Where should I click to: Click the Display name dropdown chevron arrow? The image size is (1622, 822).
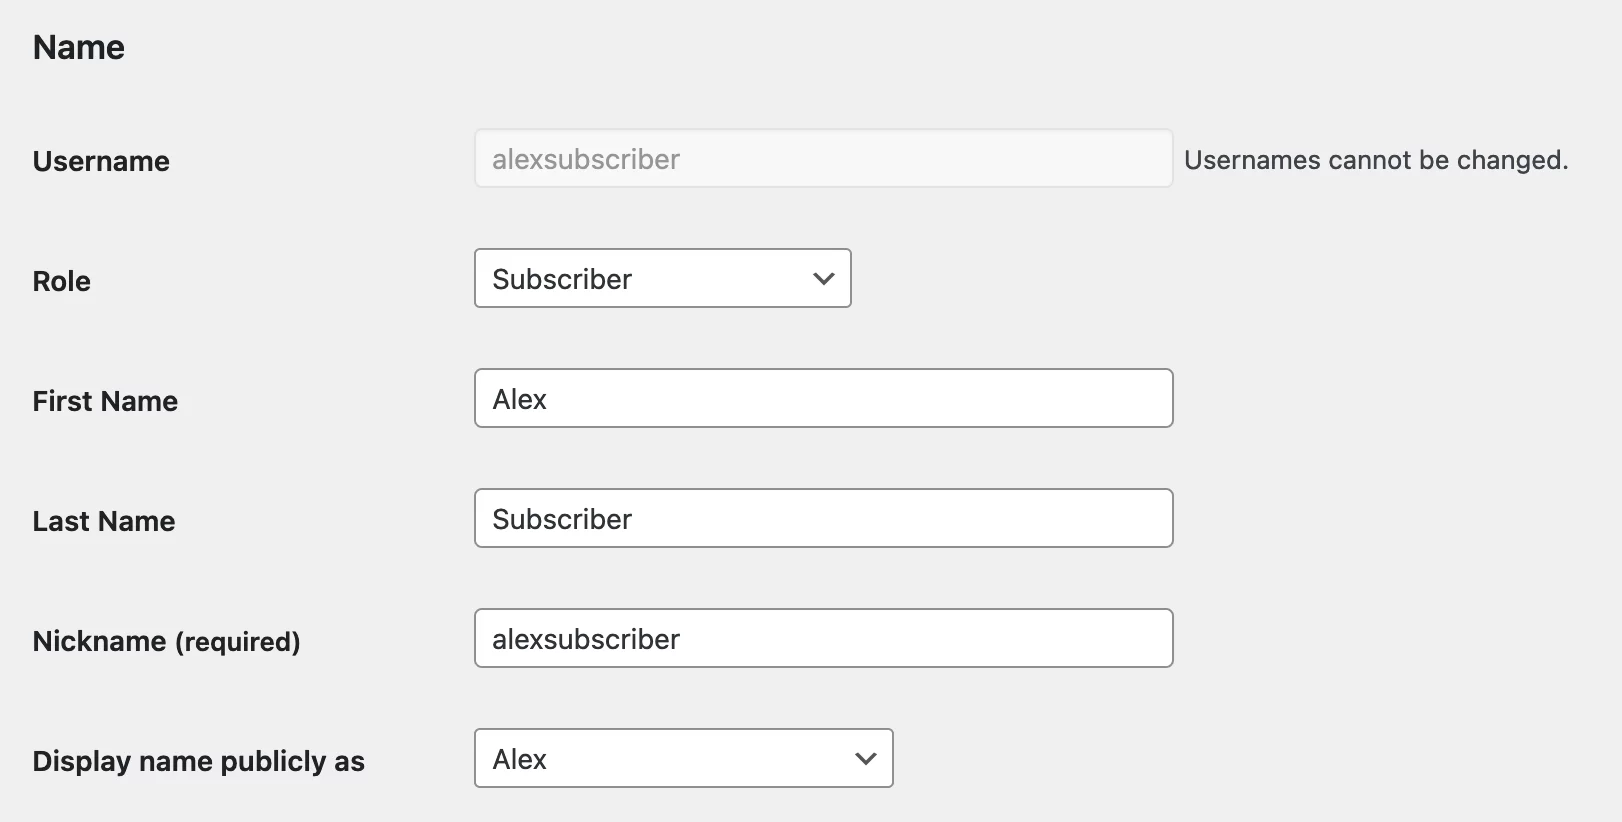866,759
